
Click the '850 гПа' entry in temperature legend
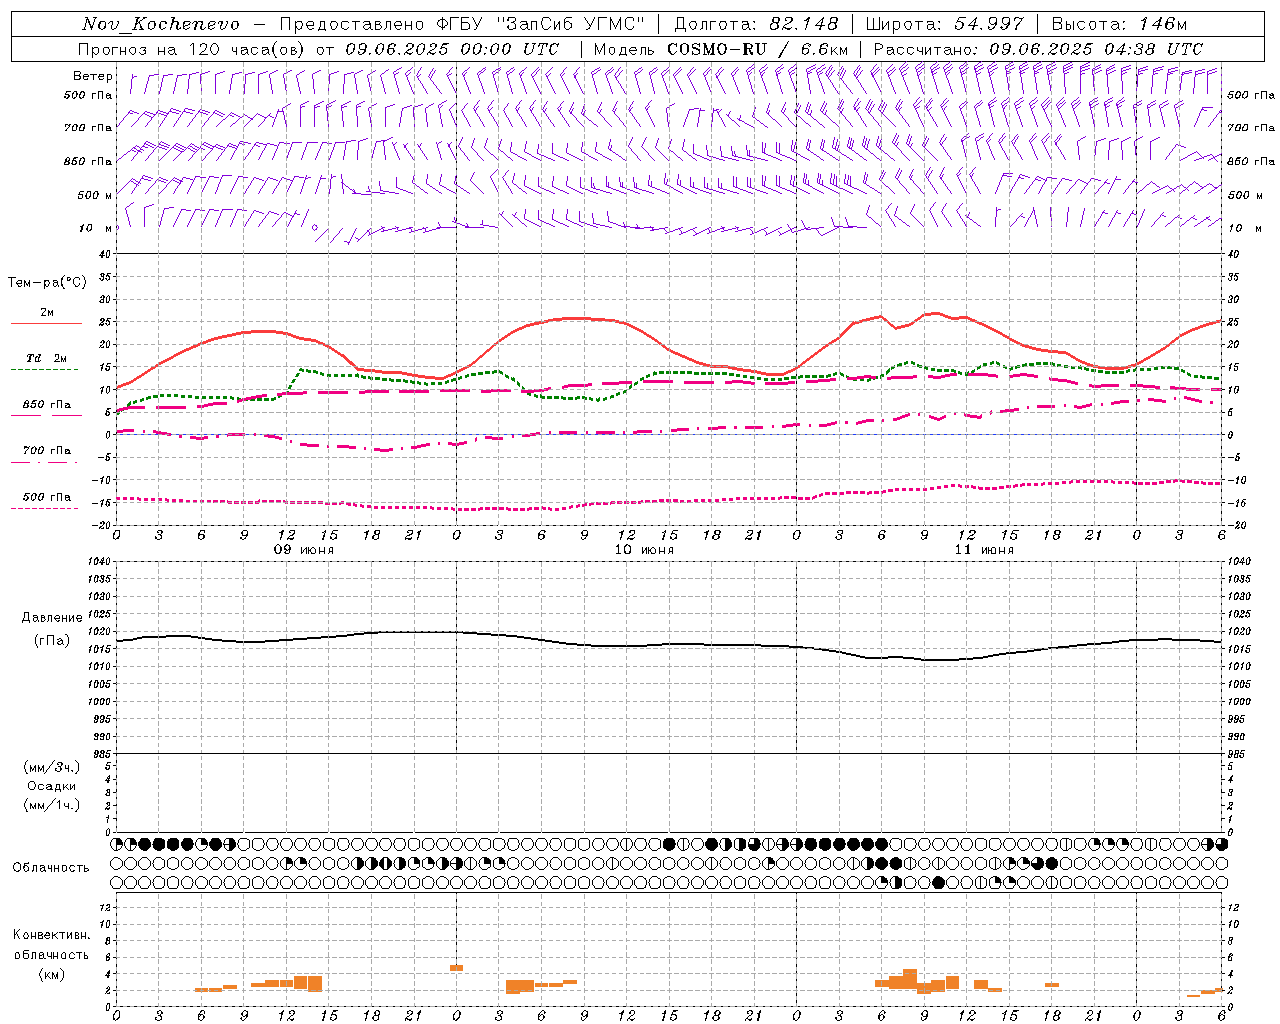tap(47, 404)
